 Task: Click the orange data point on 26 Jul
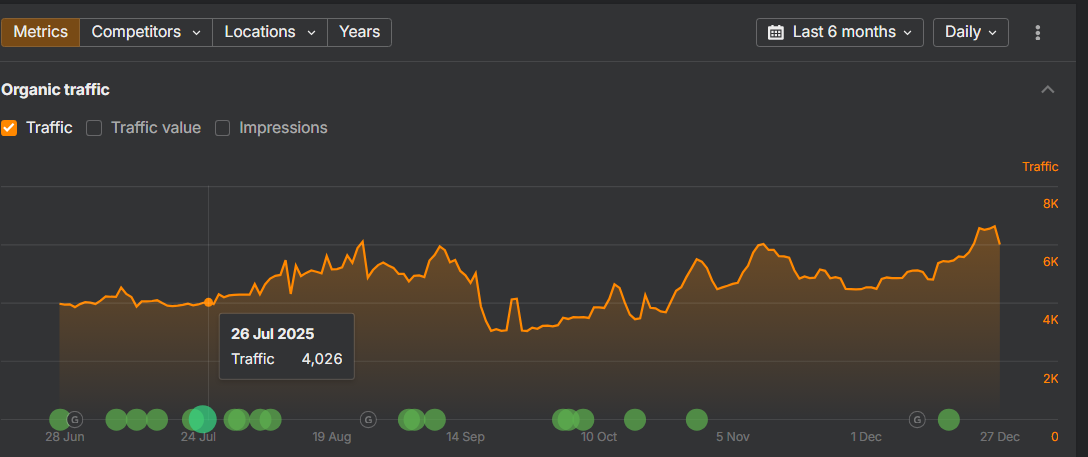209,302
